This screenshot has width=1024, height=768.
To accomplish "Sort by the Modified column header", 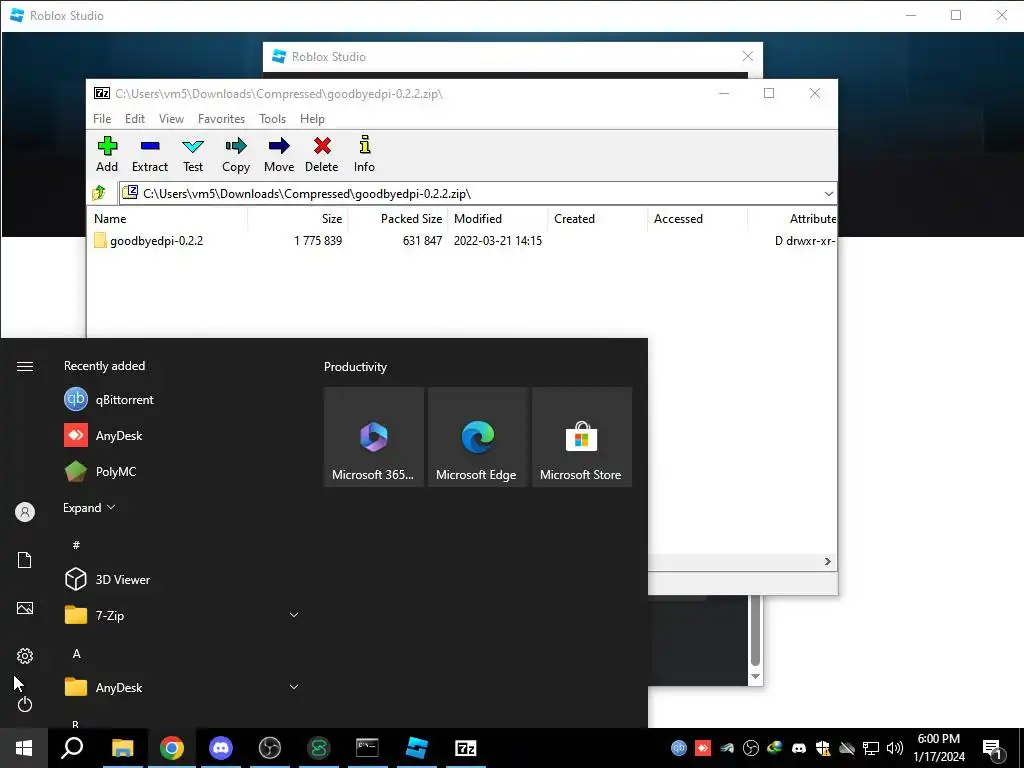I will pos(498,219).
